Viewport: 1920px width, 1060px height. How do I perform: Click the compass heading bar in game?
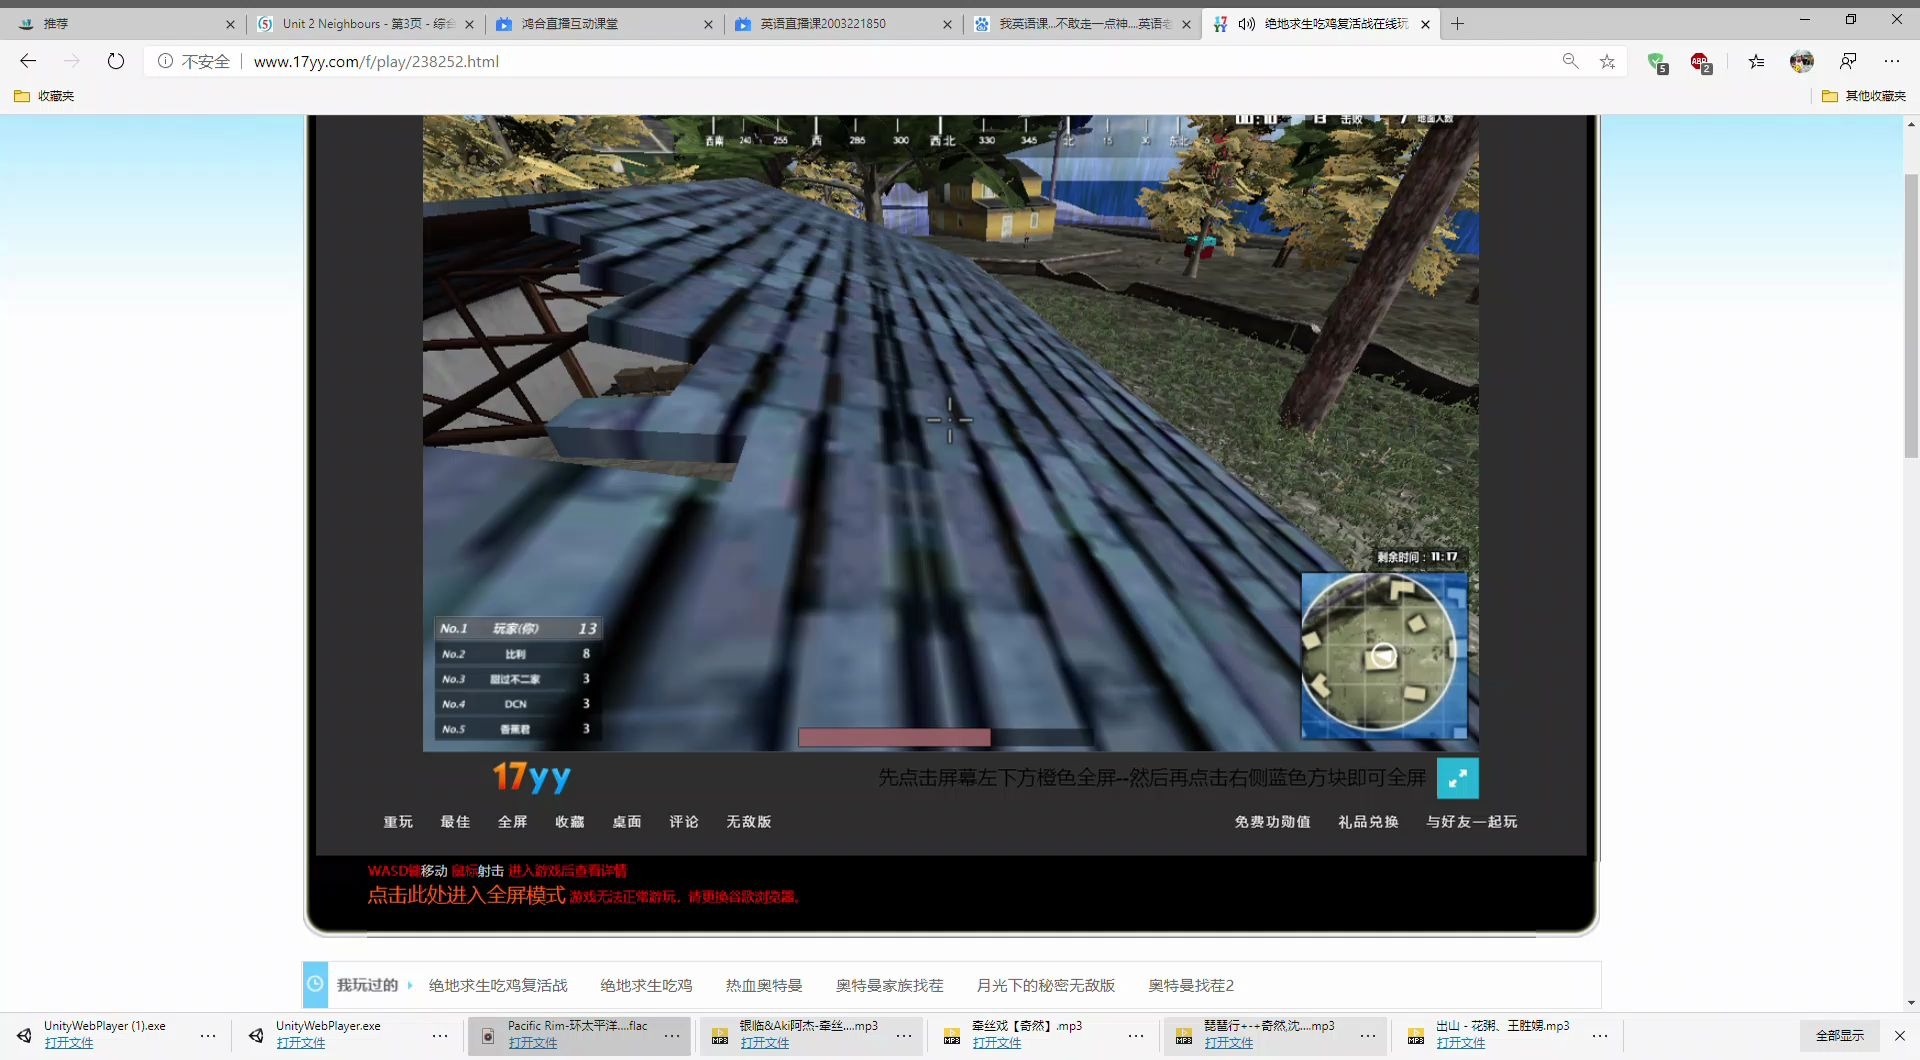(945, 134)
